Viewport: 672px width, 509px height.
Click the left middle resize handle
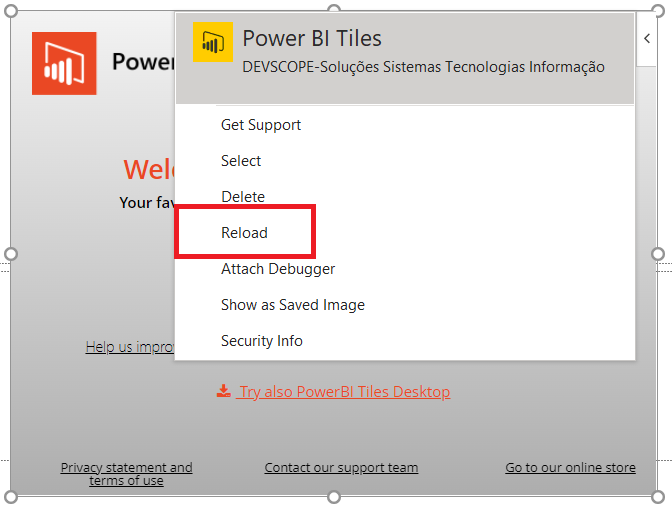point(11,254)
